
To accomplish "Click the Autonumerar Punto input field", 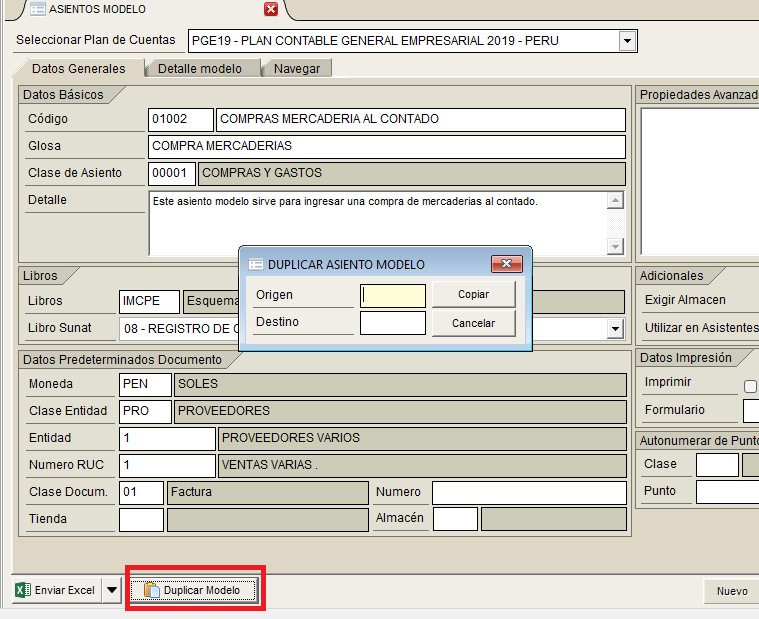I will point(728,492).
